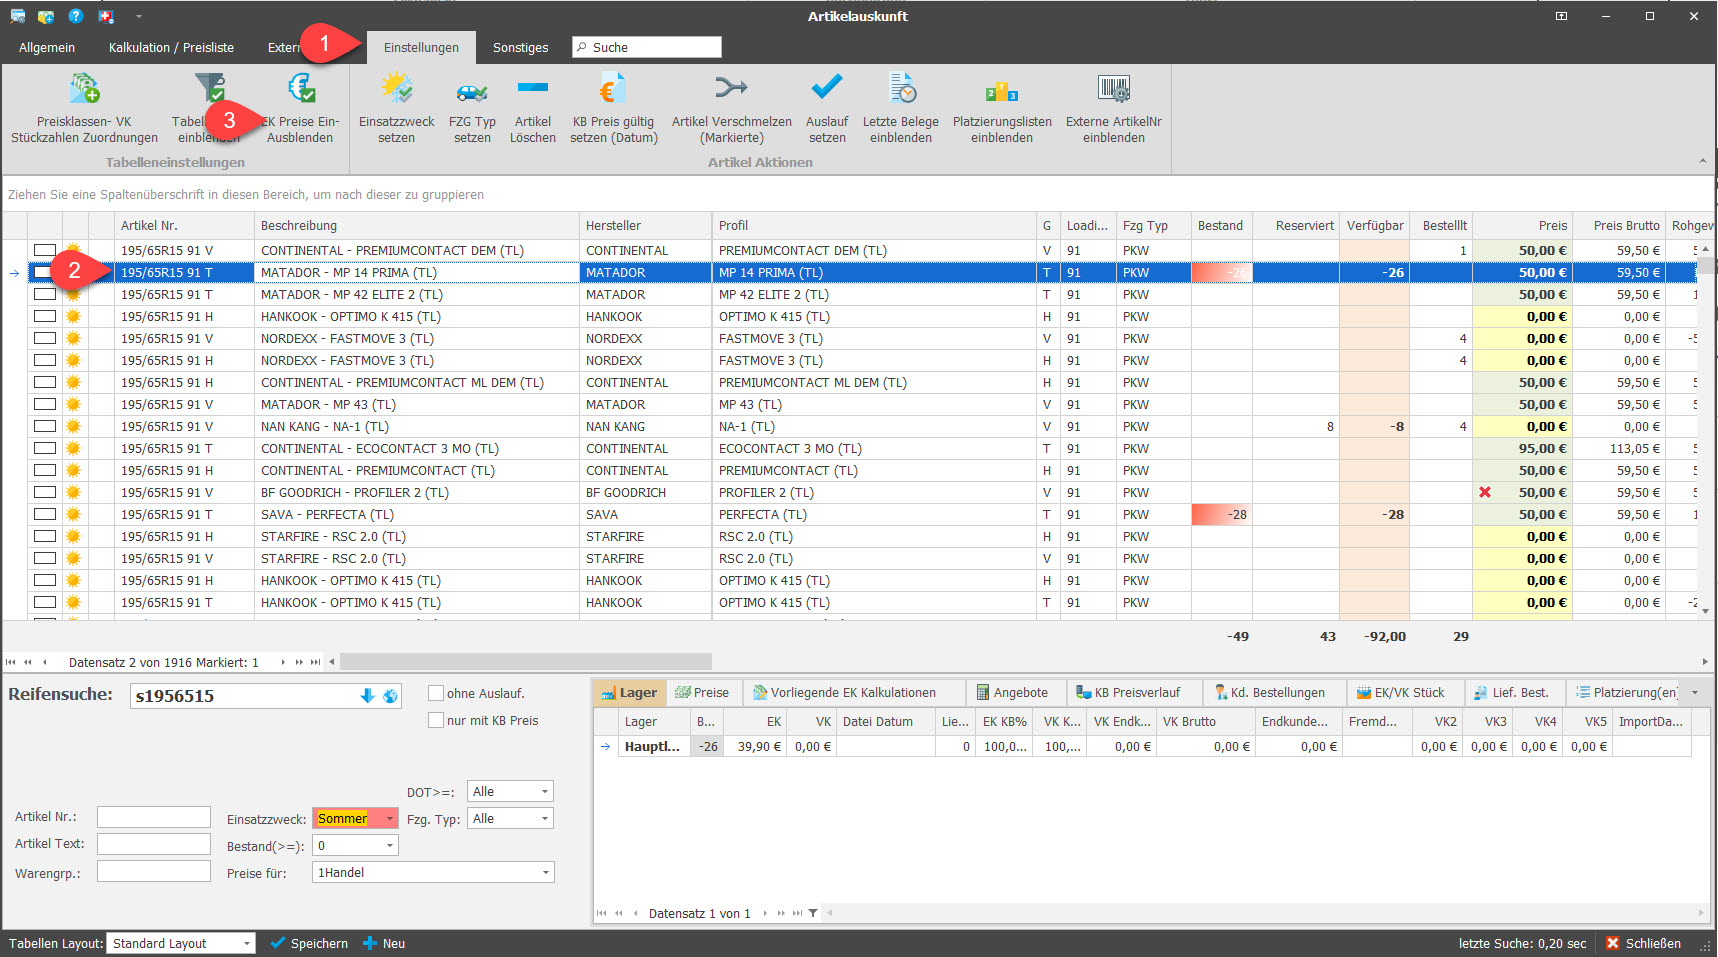1718x957 pixels.
Task: Click Artikel Löschen icon
Action: pos(532,88)
